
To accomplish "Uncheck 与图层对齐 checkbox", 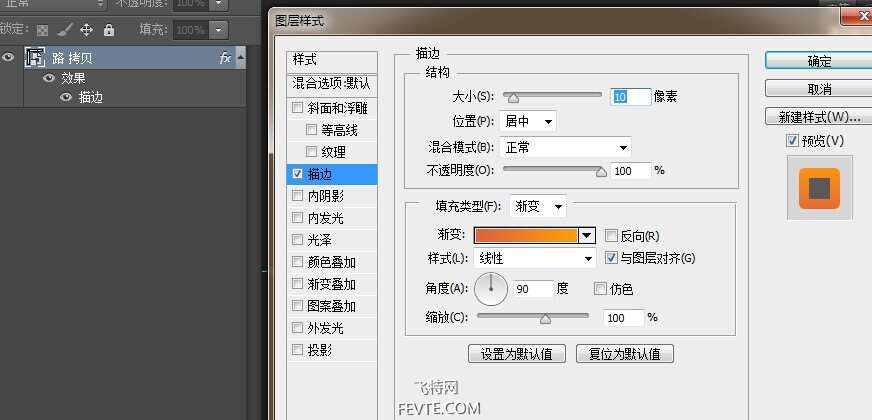I will coord(612,258).
